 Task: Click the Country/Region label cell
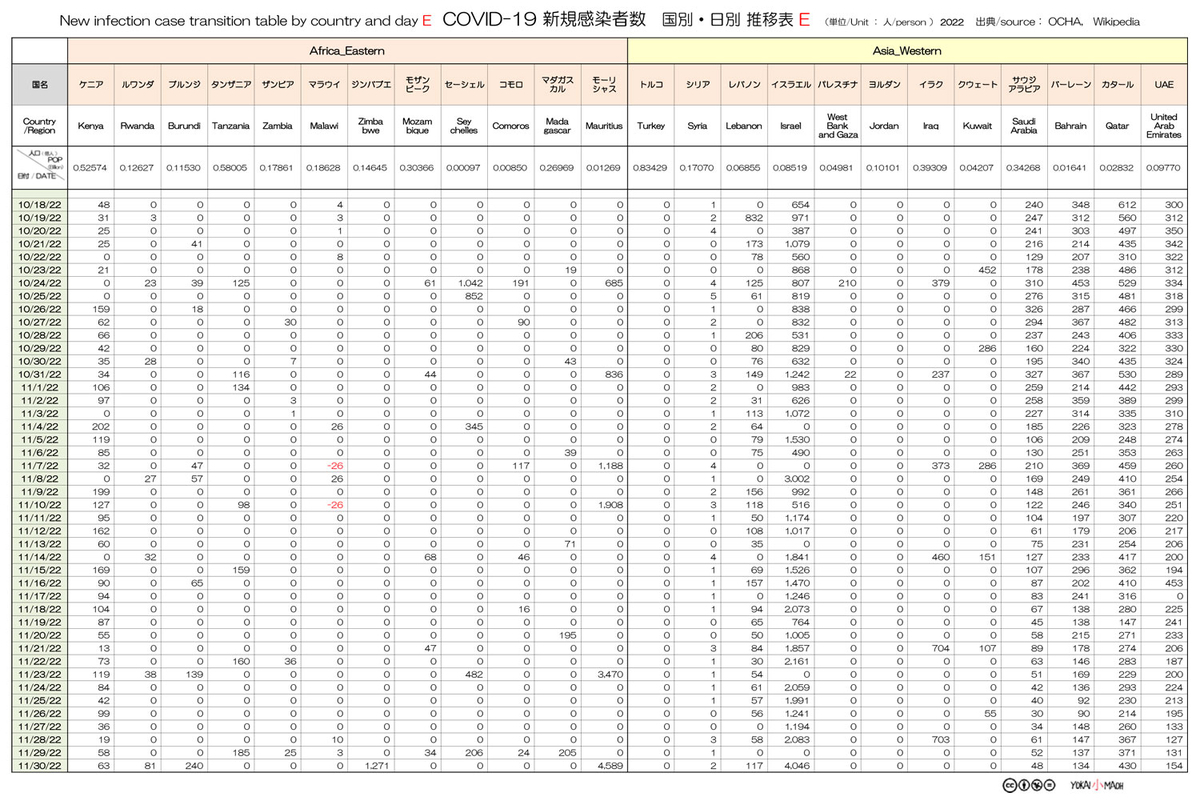(x=40, y=127)
